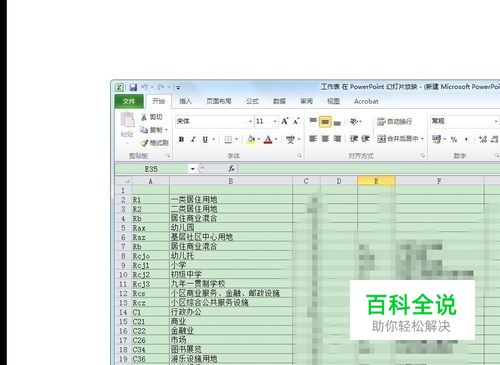Click the phonetic guide 文 icon
The width and height of the screenshot is (500, 365).
(x=290, y=139)
